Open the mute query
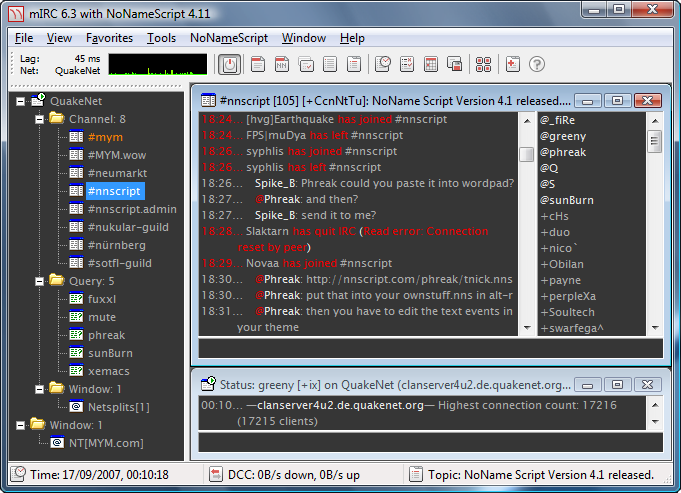Screen dimensions: 681x493 (102, 317)
